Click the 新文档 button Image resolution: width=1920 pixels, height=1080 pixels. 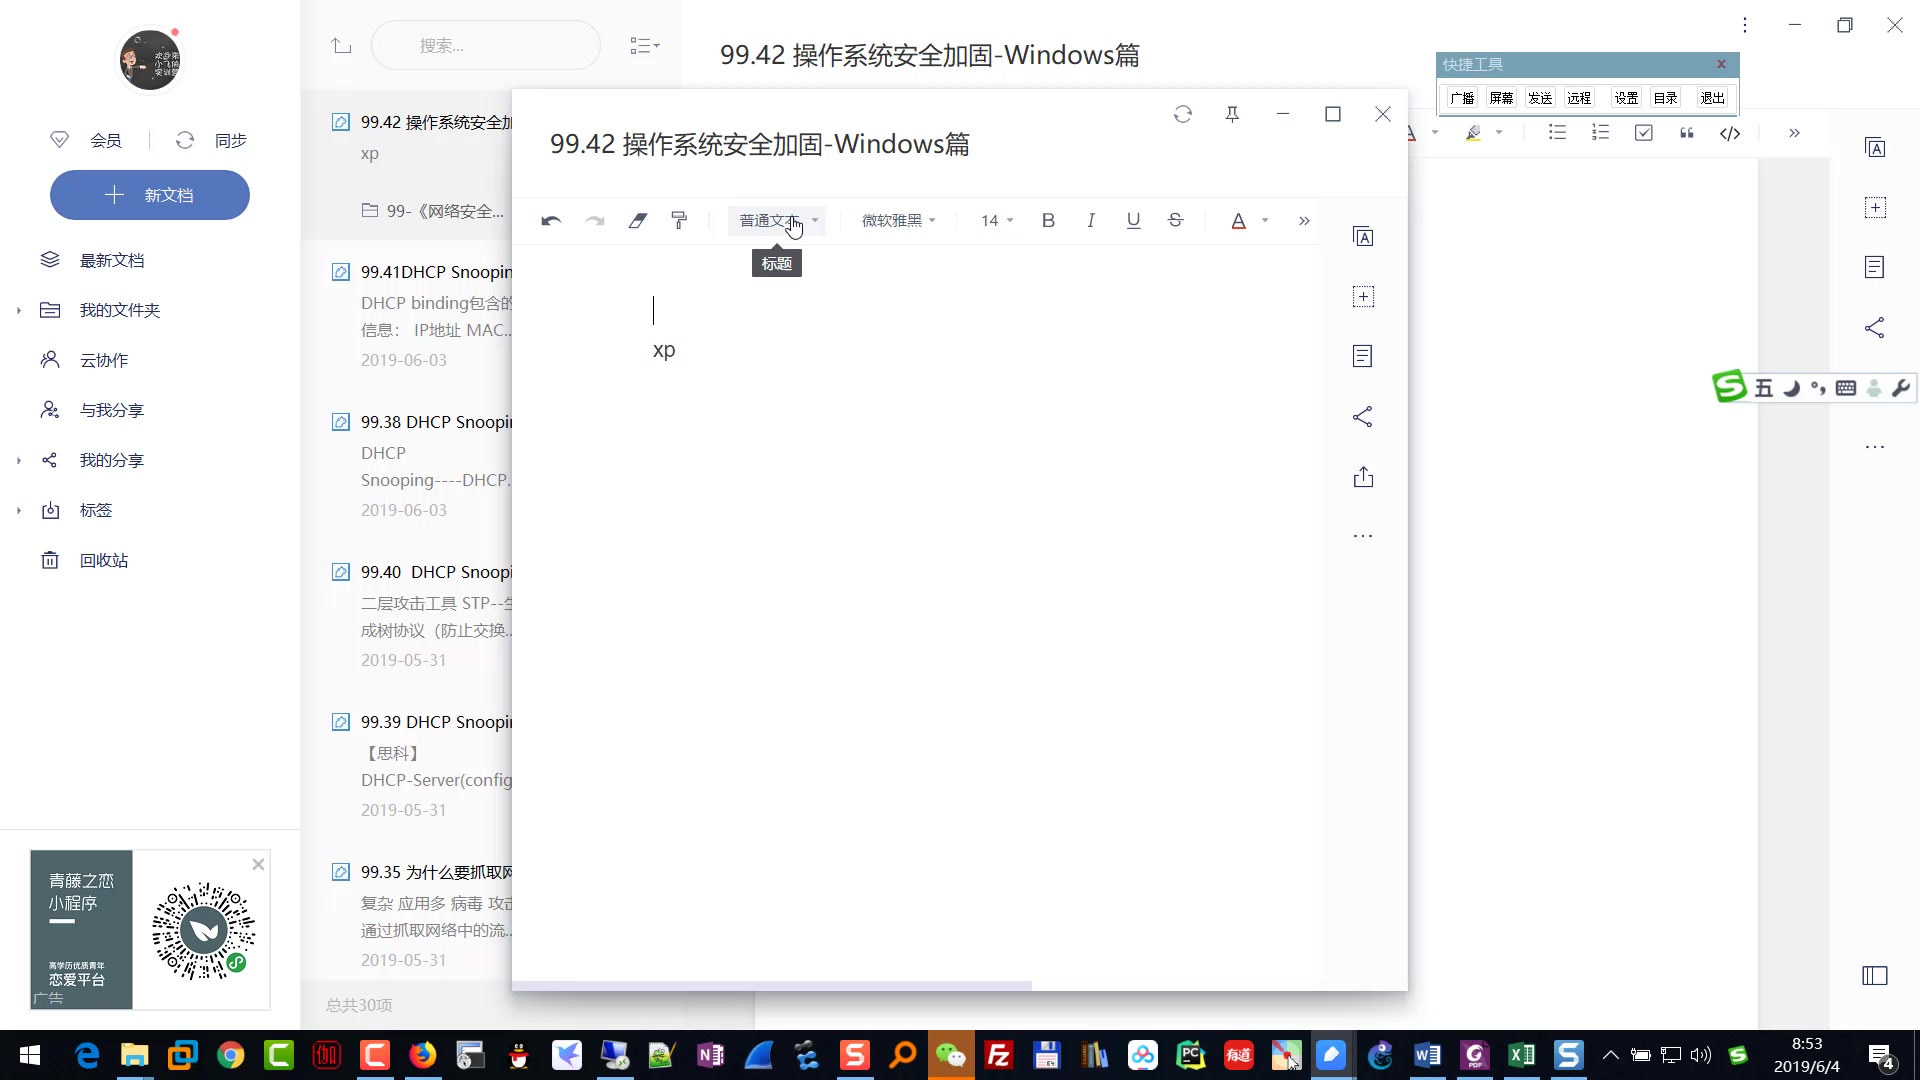(x=150, y=195)
